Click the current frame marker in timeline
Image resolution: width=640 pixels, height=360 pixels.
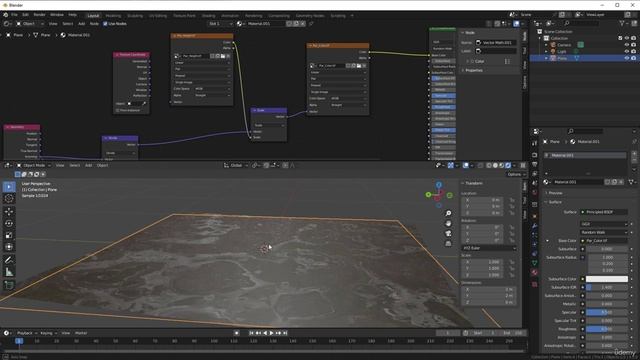[x=19, y=341]
